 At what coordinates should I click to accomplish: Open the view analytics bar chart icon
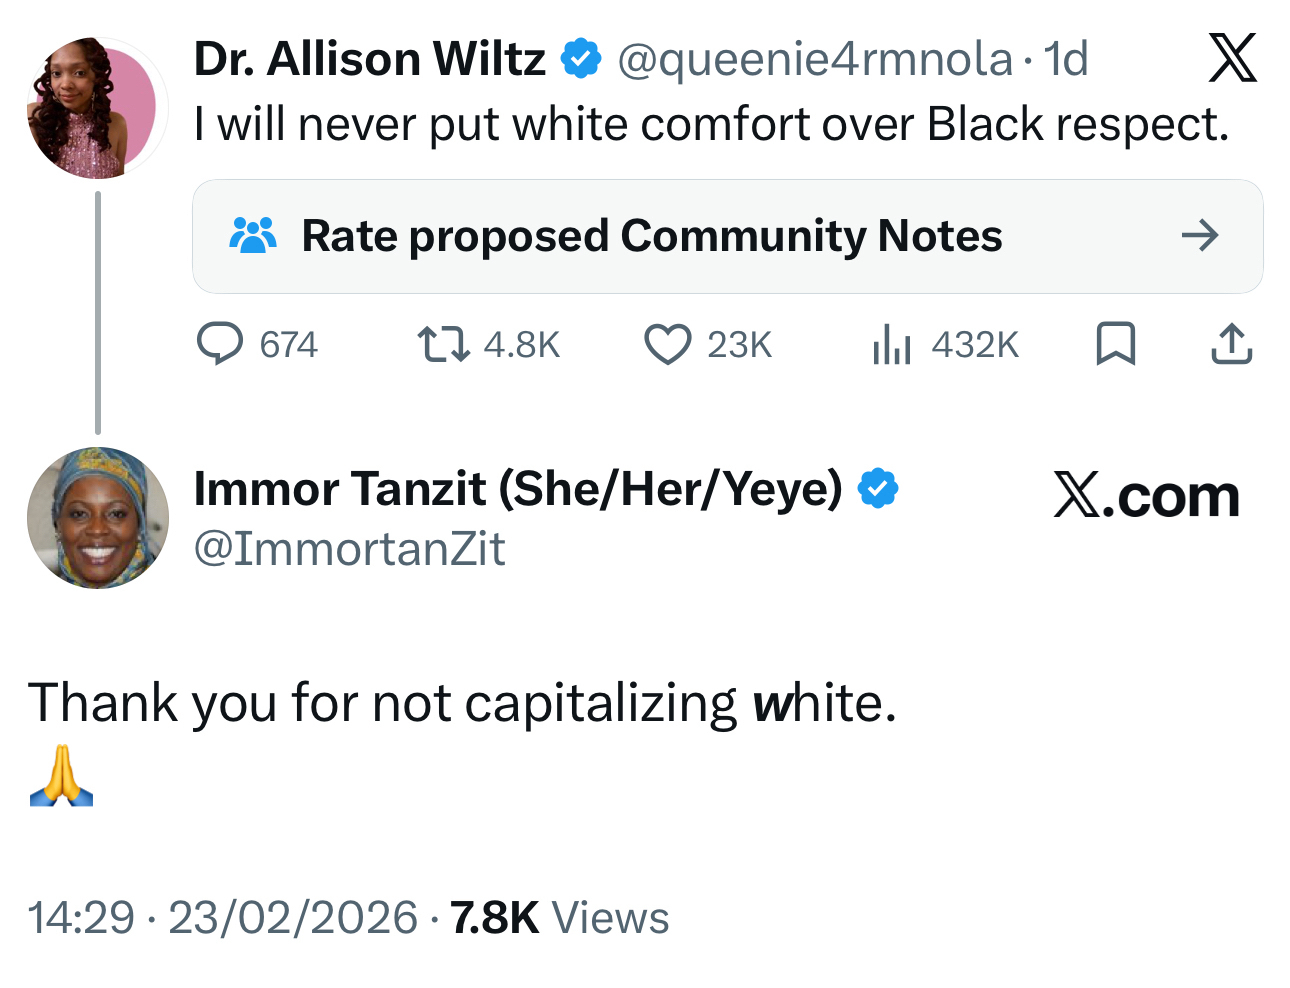(891, 344)
